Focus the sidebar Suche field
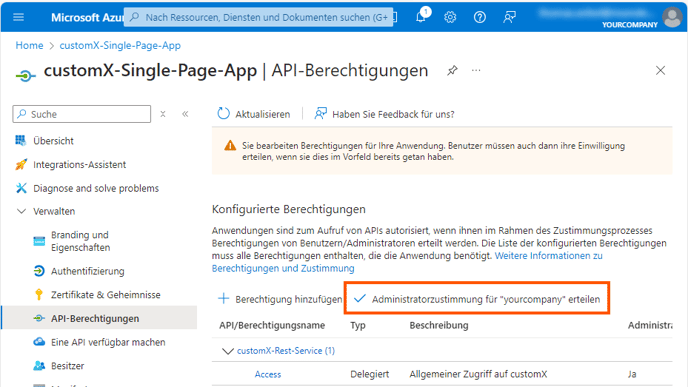 82,114
